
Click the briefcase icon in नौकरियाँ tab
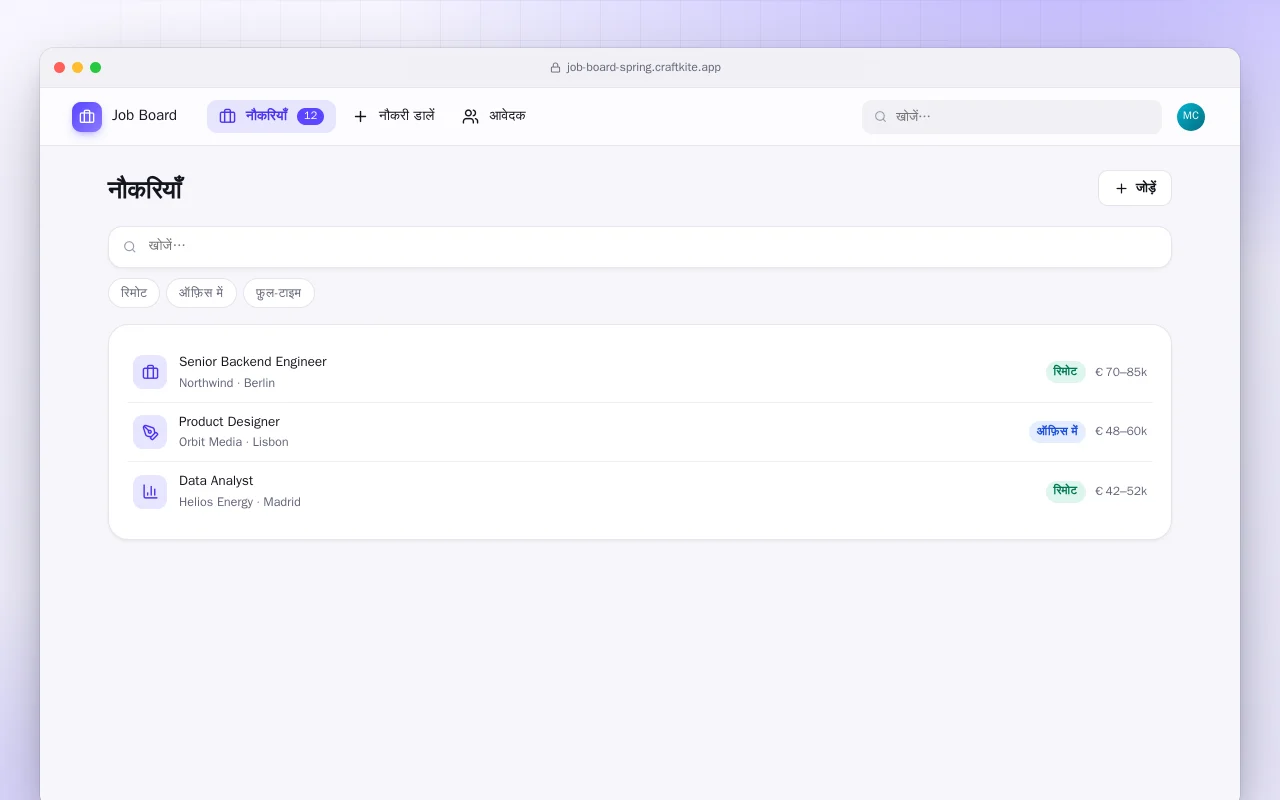click(227, 117)
